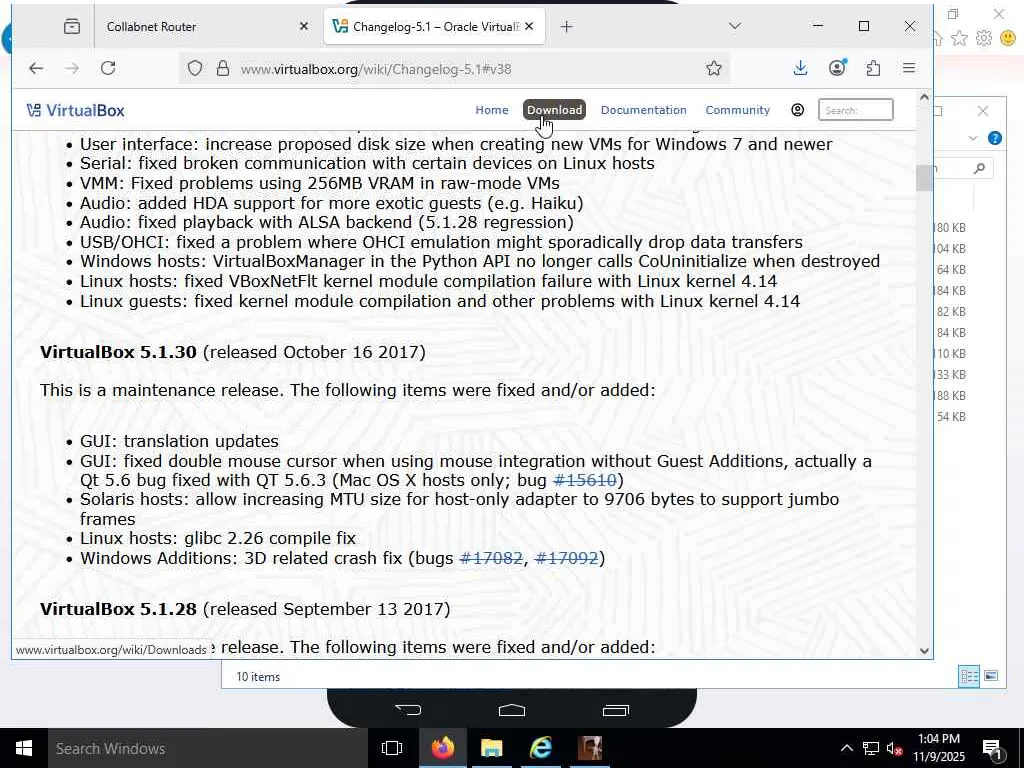
Task: Open the Action Center notifications icon
Action: click(992, 750)
